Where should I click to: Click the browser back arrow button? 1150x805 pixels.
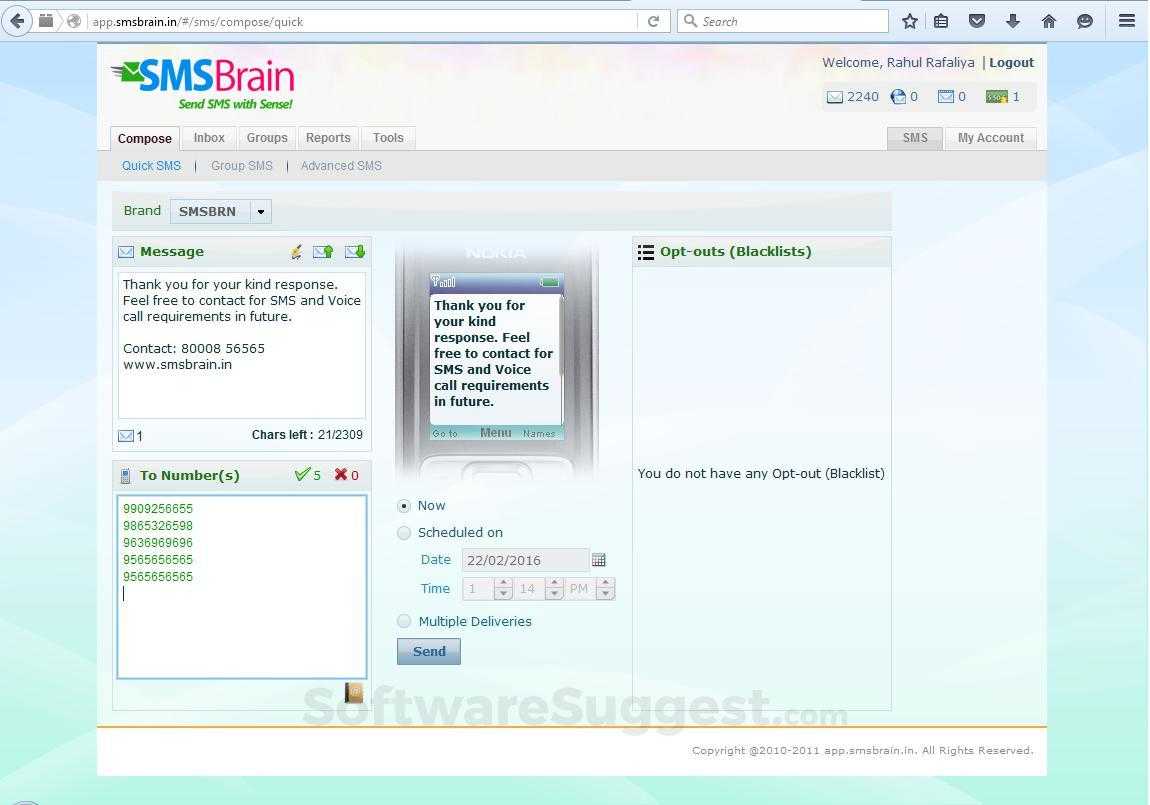(x=17, y=21)
